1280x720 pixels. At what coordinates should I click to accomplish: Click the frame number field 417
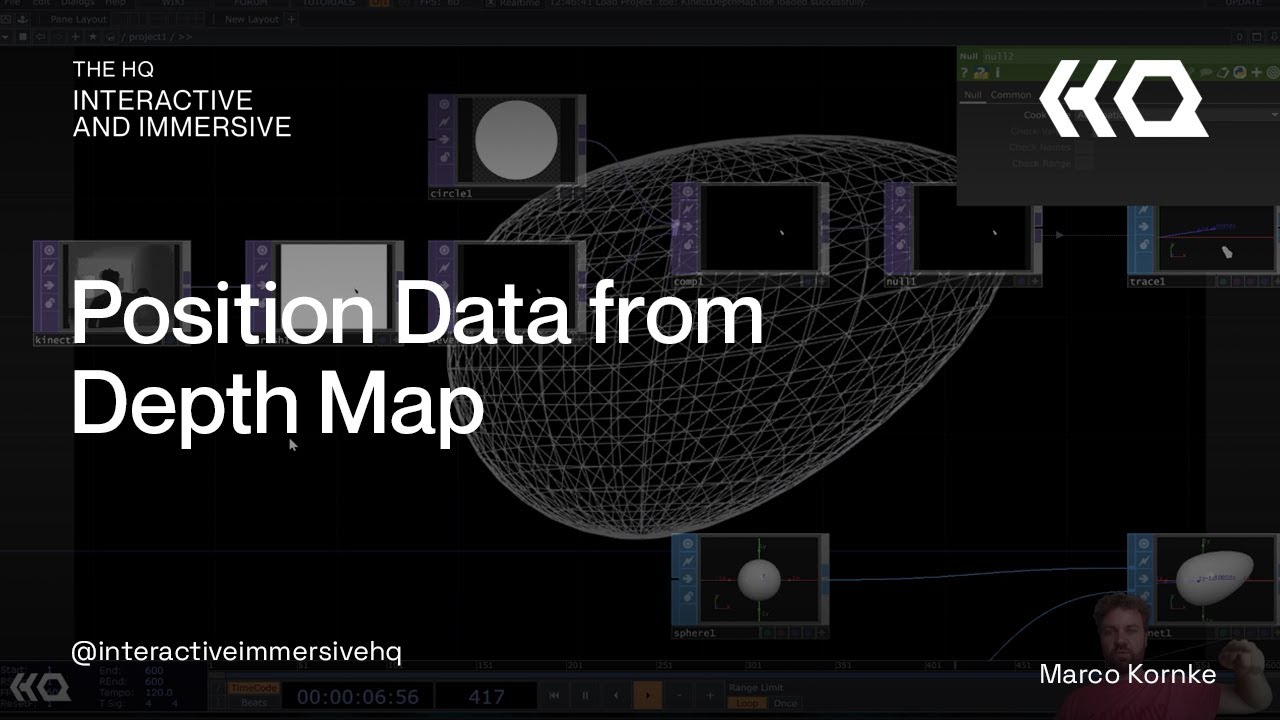click(486, 696)
